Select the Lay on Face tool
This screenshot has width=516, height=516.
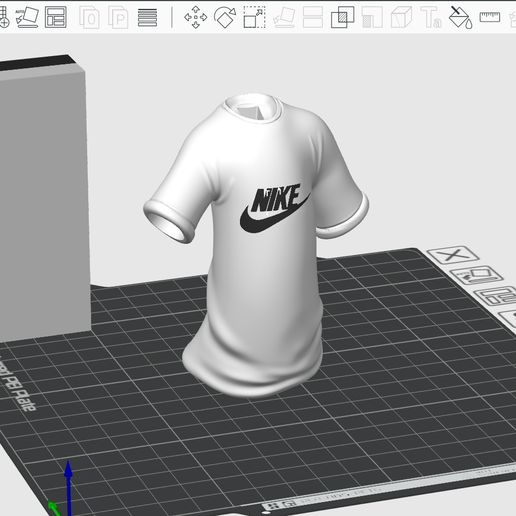(x=284, y=17)
